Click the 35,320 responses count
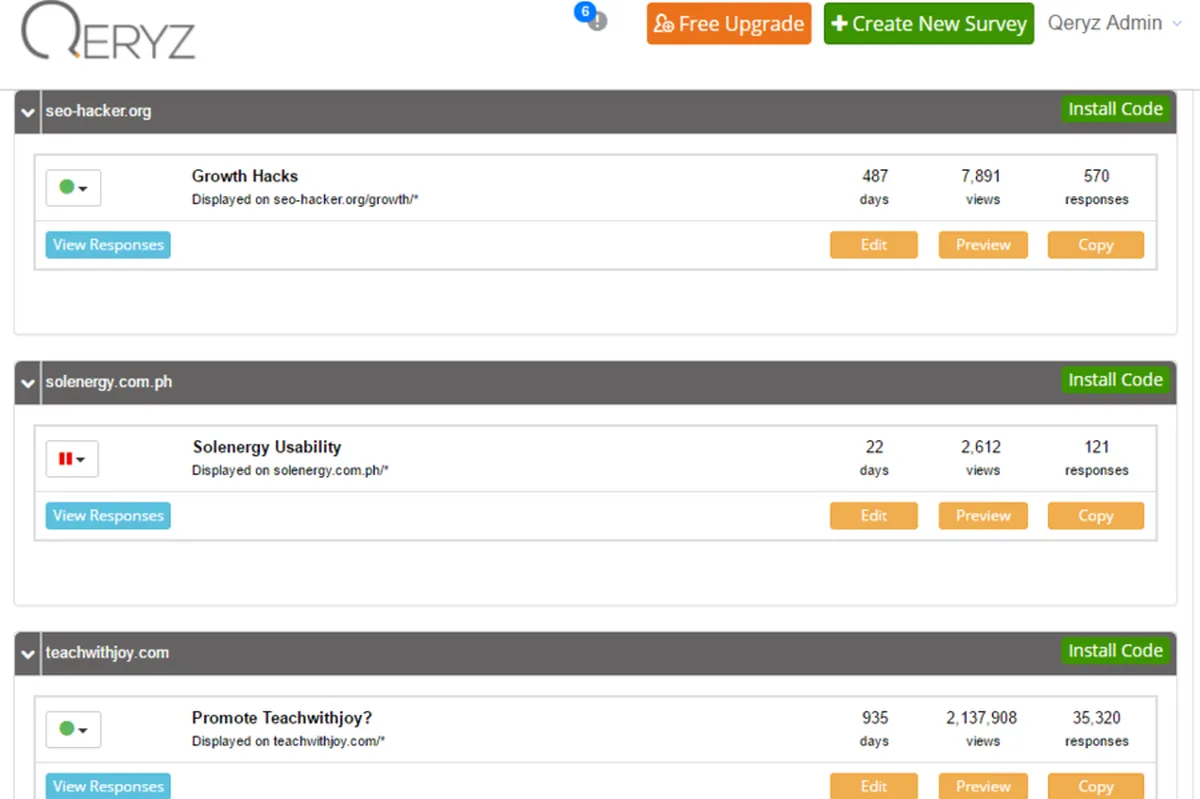Screen dimensions: 1200x799 coord(1097,718)
